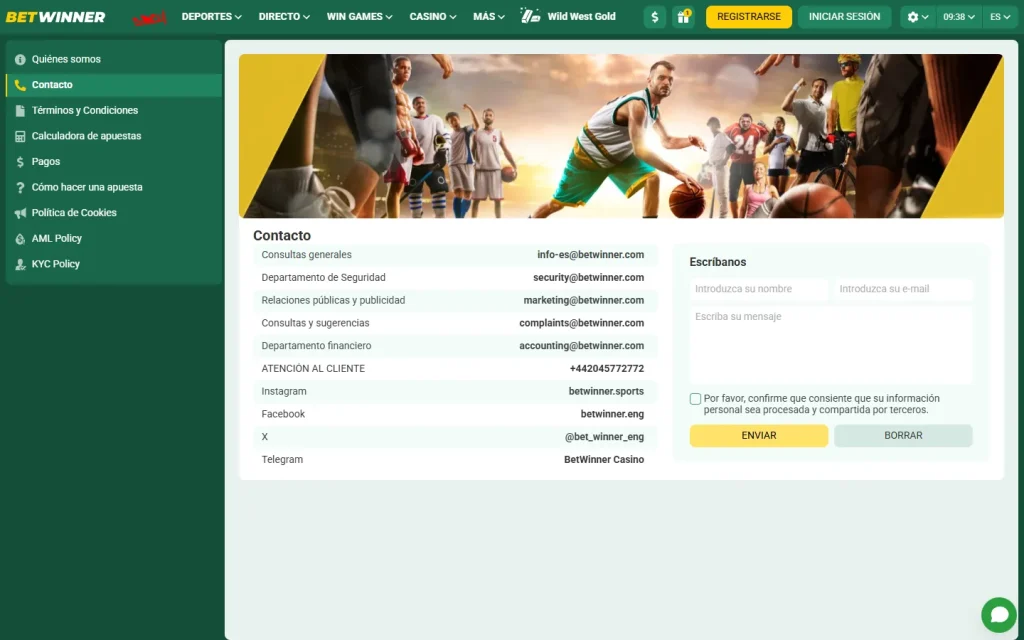Expand the DEPORTES dropdown menu
The height and width of the screenshot is (640, 1024).
coord(211,16)
